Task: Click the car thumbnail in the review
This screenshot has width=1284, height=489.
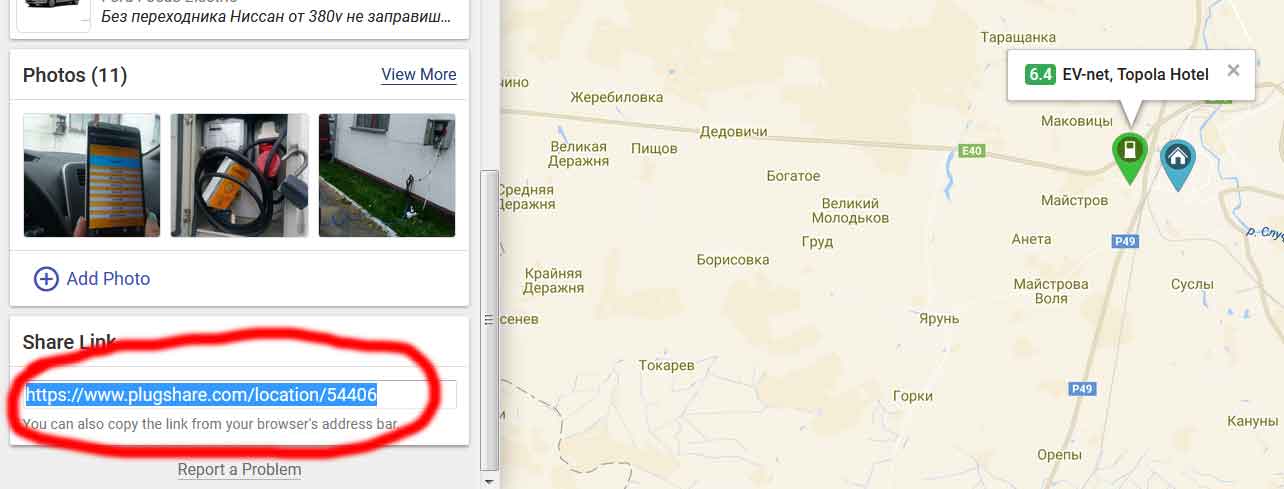Action: point(53,14)
